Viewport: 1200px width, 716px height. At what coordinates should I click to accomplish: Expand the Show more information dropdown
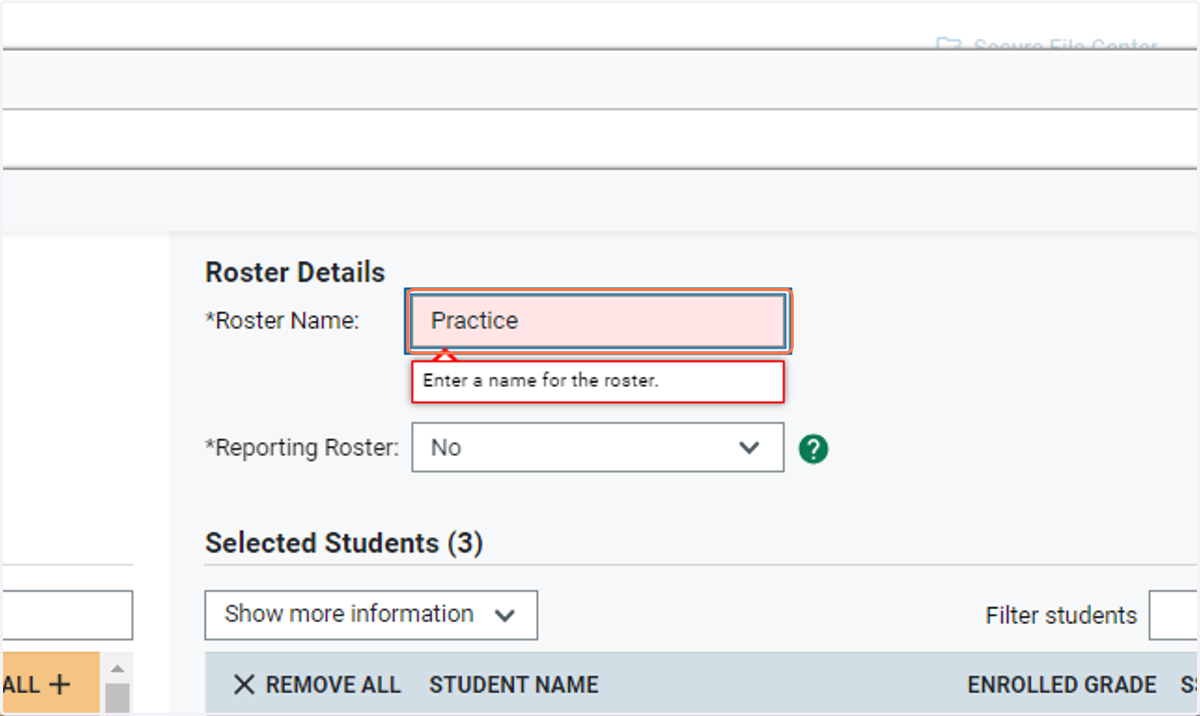[371, 615]
